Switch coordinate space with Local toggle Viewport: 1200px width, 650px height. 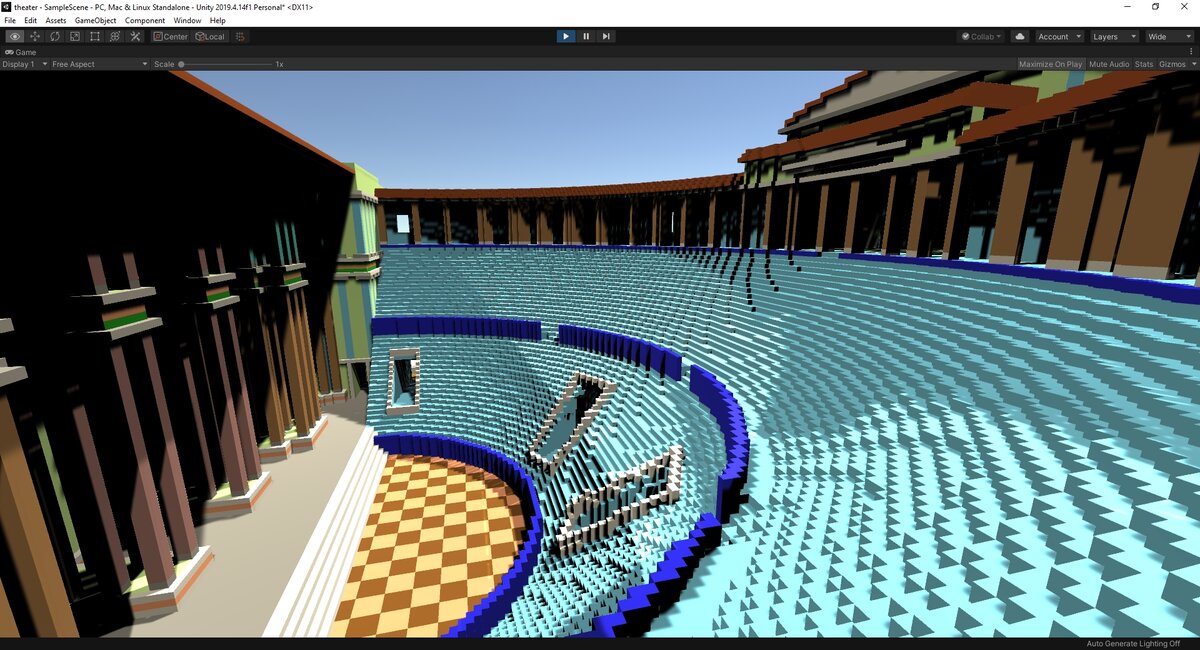click(210, 36)
